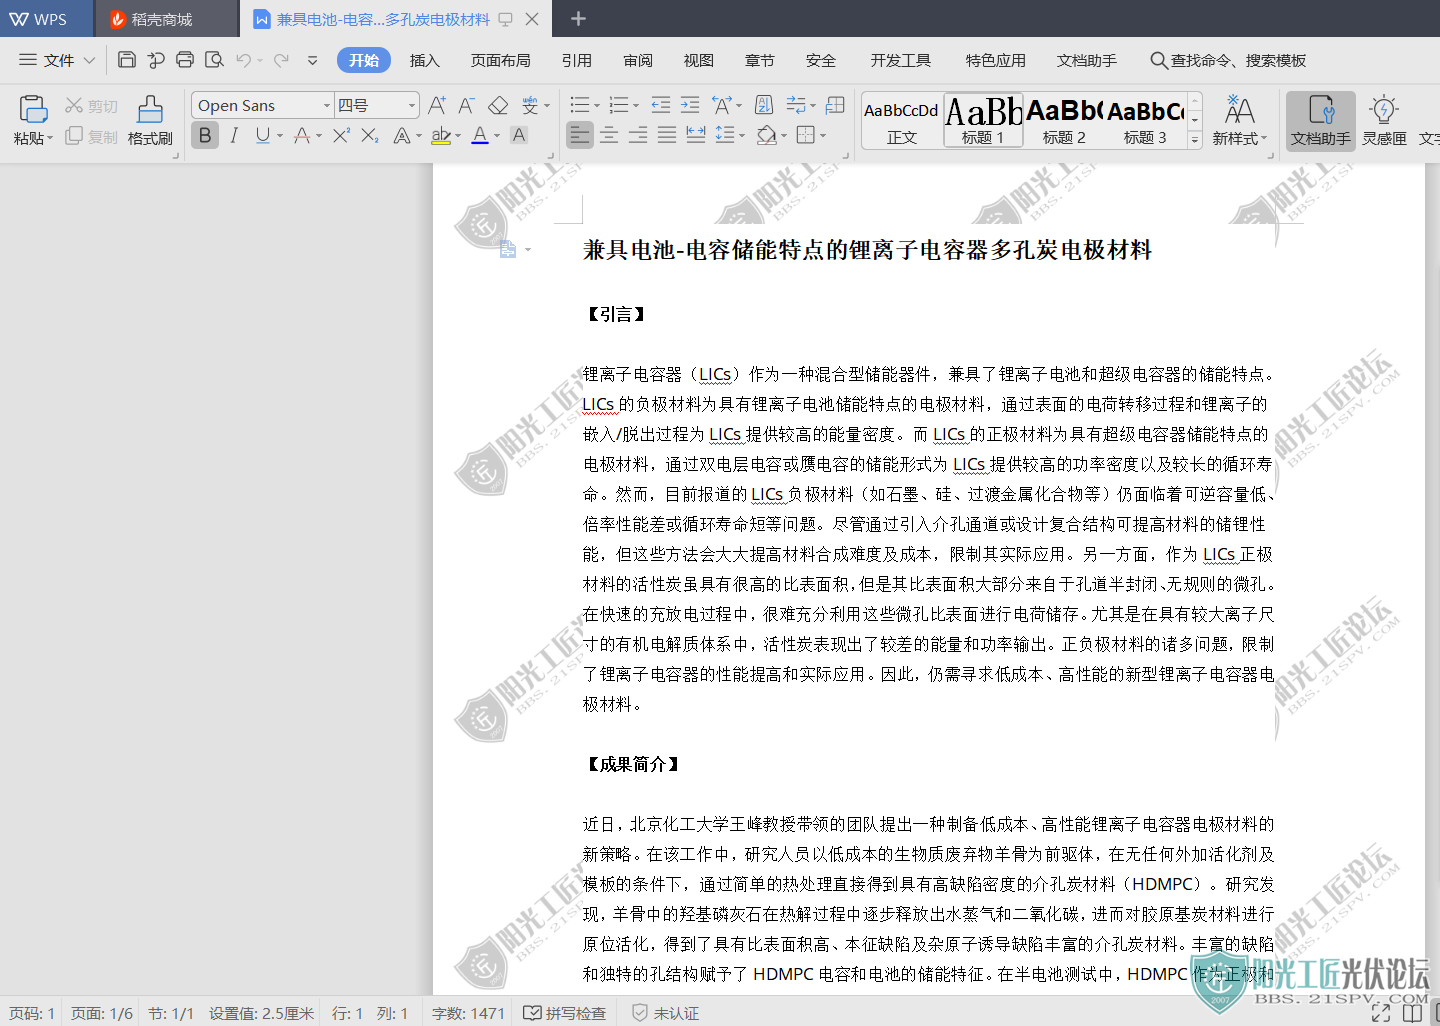Click the Sort A-Z icon
Viewport: 1440px width, 1026px height.
click(x=764, y=105)
